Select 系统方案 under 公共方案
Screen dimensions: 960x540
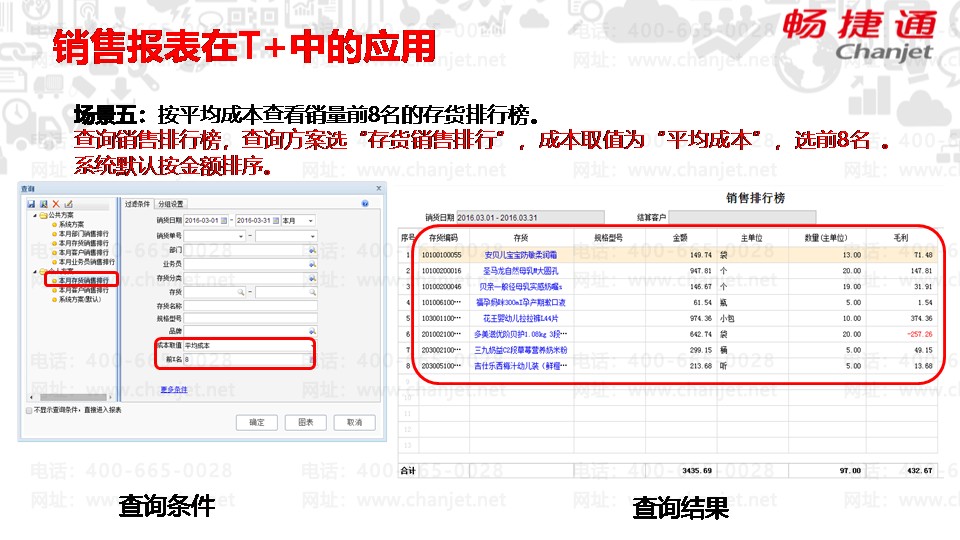[71, 225]
